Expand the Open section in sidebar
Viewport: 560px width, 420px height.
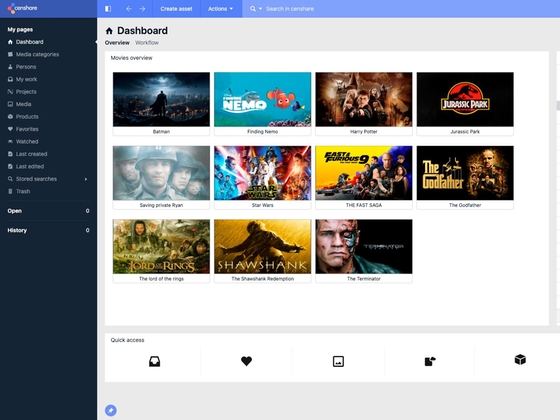point(48,211)
